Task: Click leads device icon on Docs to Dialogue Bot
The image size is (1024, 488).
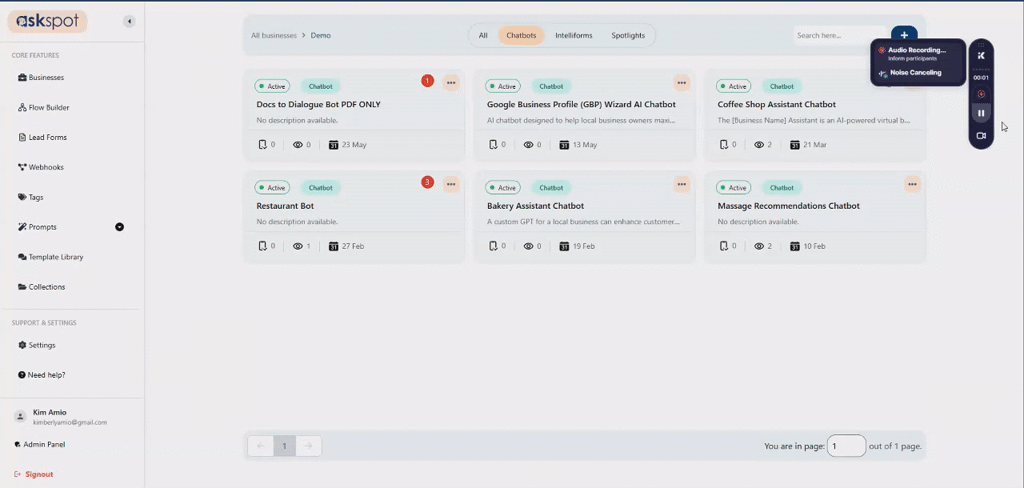Action: click(x=263, y=144)
